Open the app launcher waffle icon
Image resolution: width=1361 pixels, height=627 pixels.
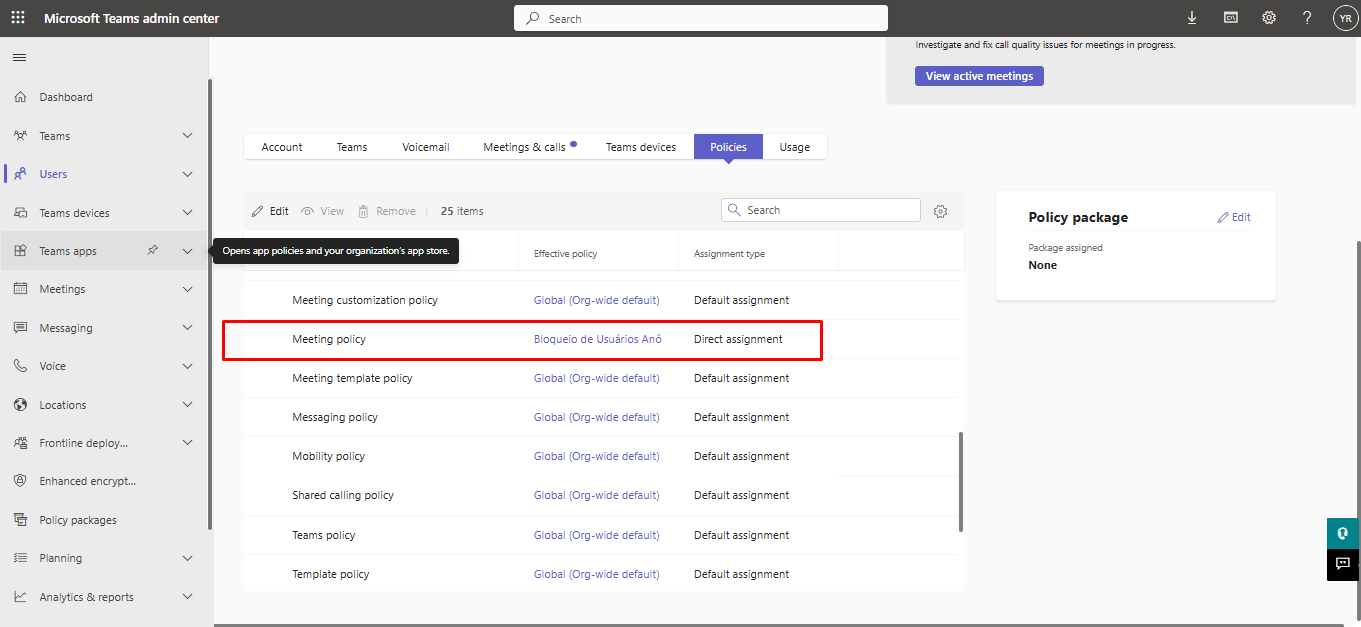click(x=18, y=18)
